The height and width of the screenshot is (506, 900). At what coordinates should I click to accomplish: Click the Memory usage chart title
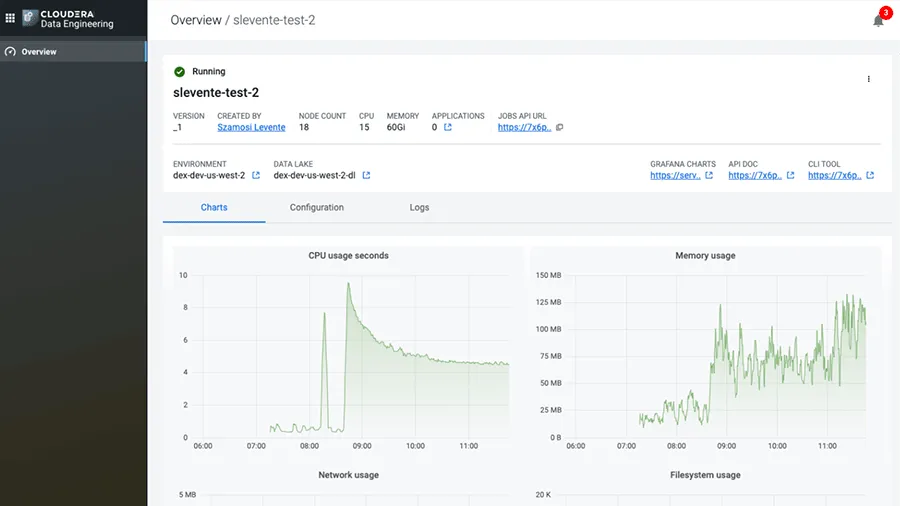705,256
